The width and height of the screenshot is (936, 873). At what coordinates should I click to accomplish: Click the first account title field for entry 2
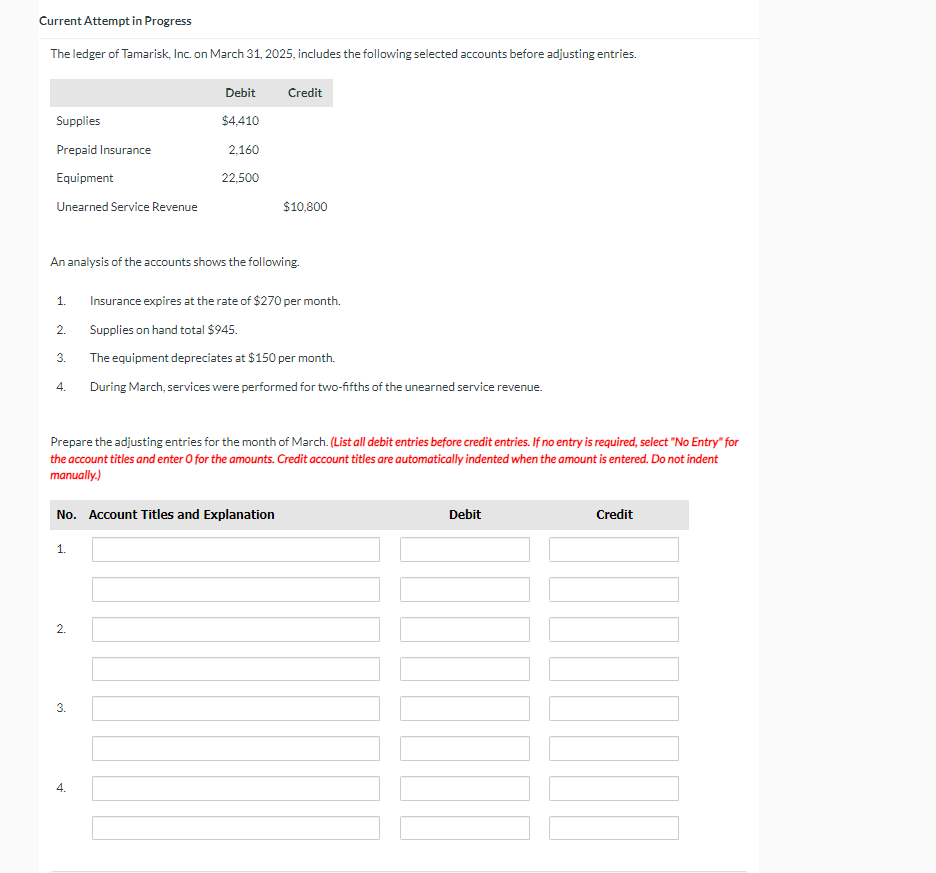coord(235,629)
